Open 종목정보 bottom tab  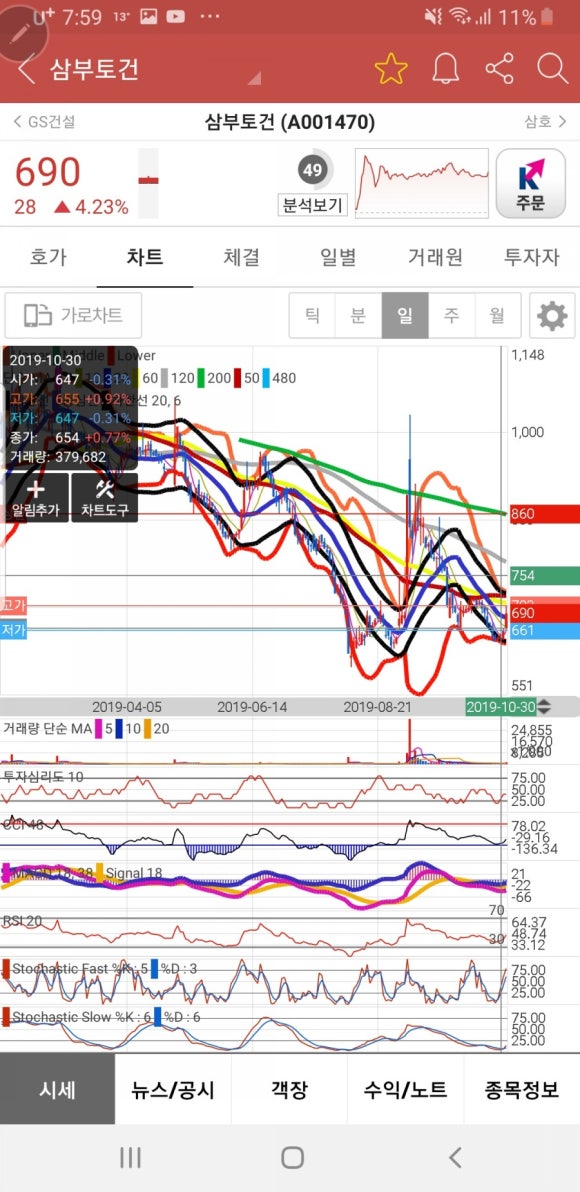point(521,1089)
